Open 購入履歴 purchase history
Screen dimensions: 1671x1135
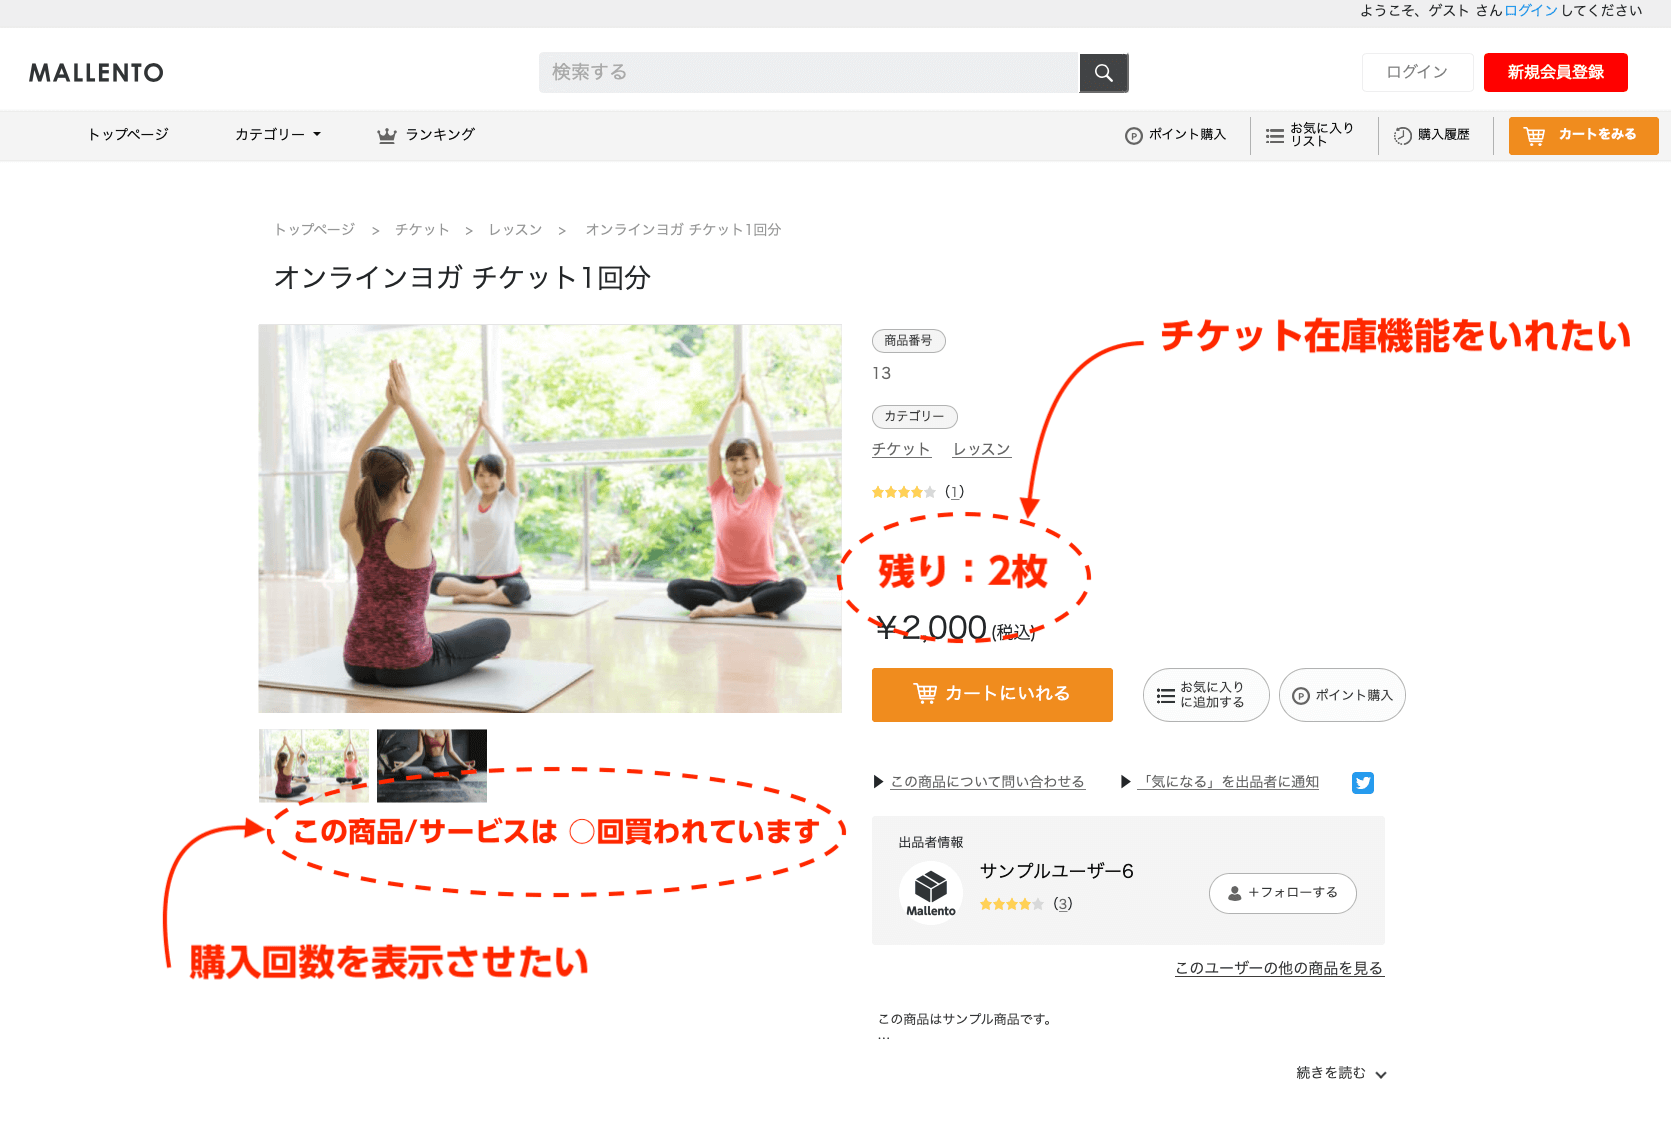pos(1432,135)
